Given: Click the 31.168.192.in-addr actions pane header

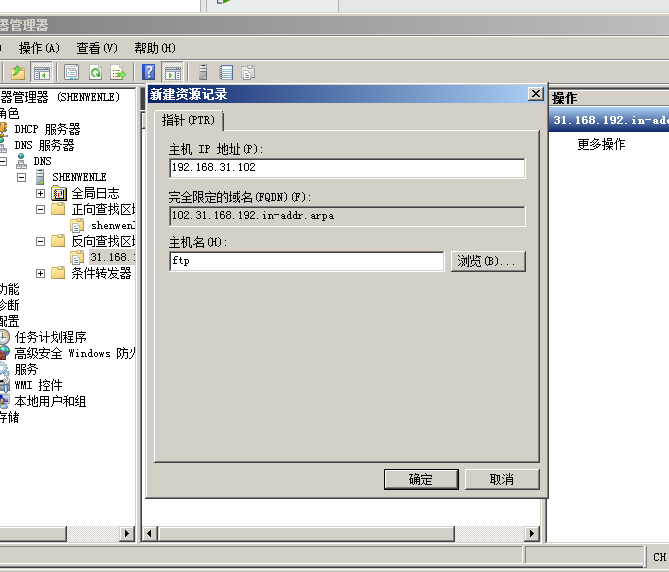Looking at the screenshot, I should pyautogui.click(x=609, y=120).
